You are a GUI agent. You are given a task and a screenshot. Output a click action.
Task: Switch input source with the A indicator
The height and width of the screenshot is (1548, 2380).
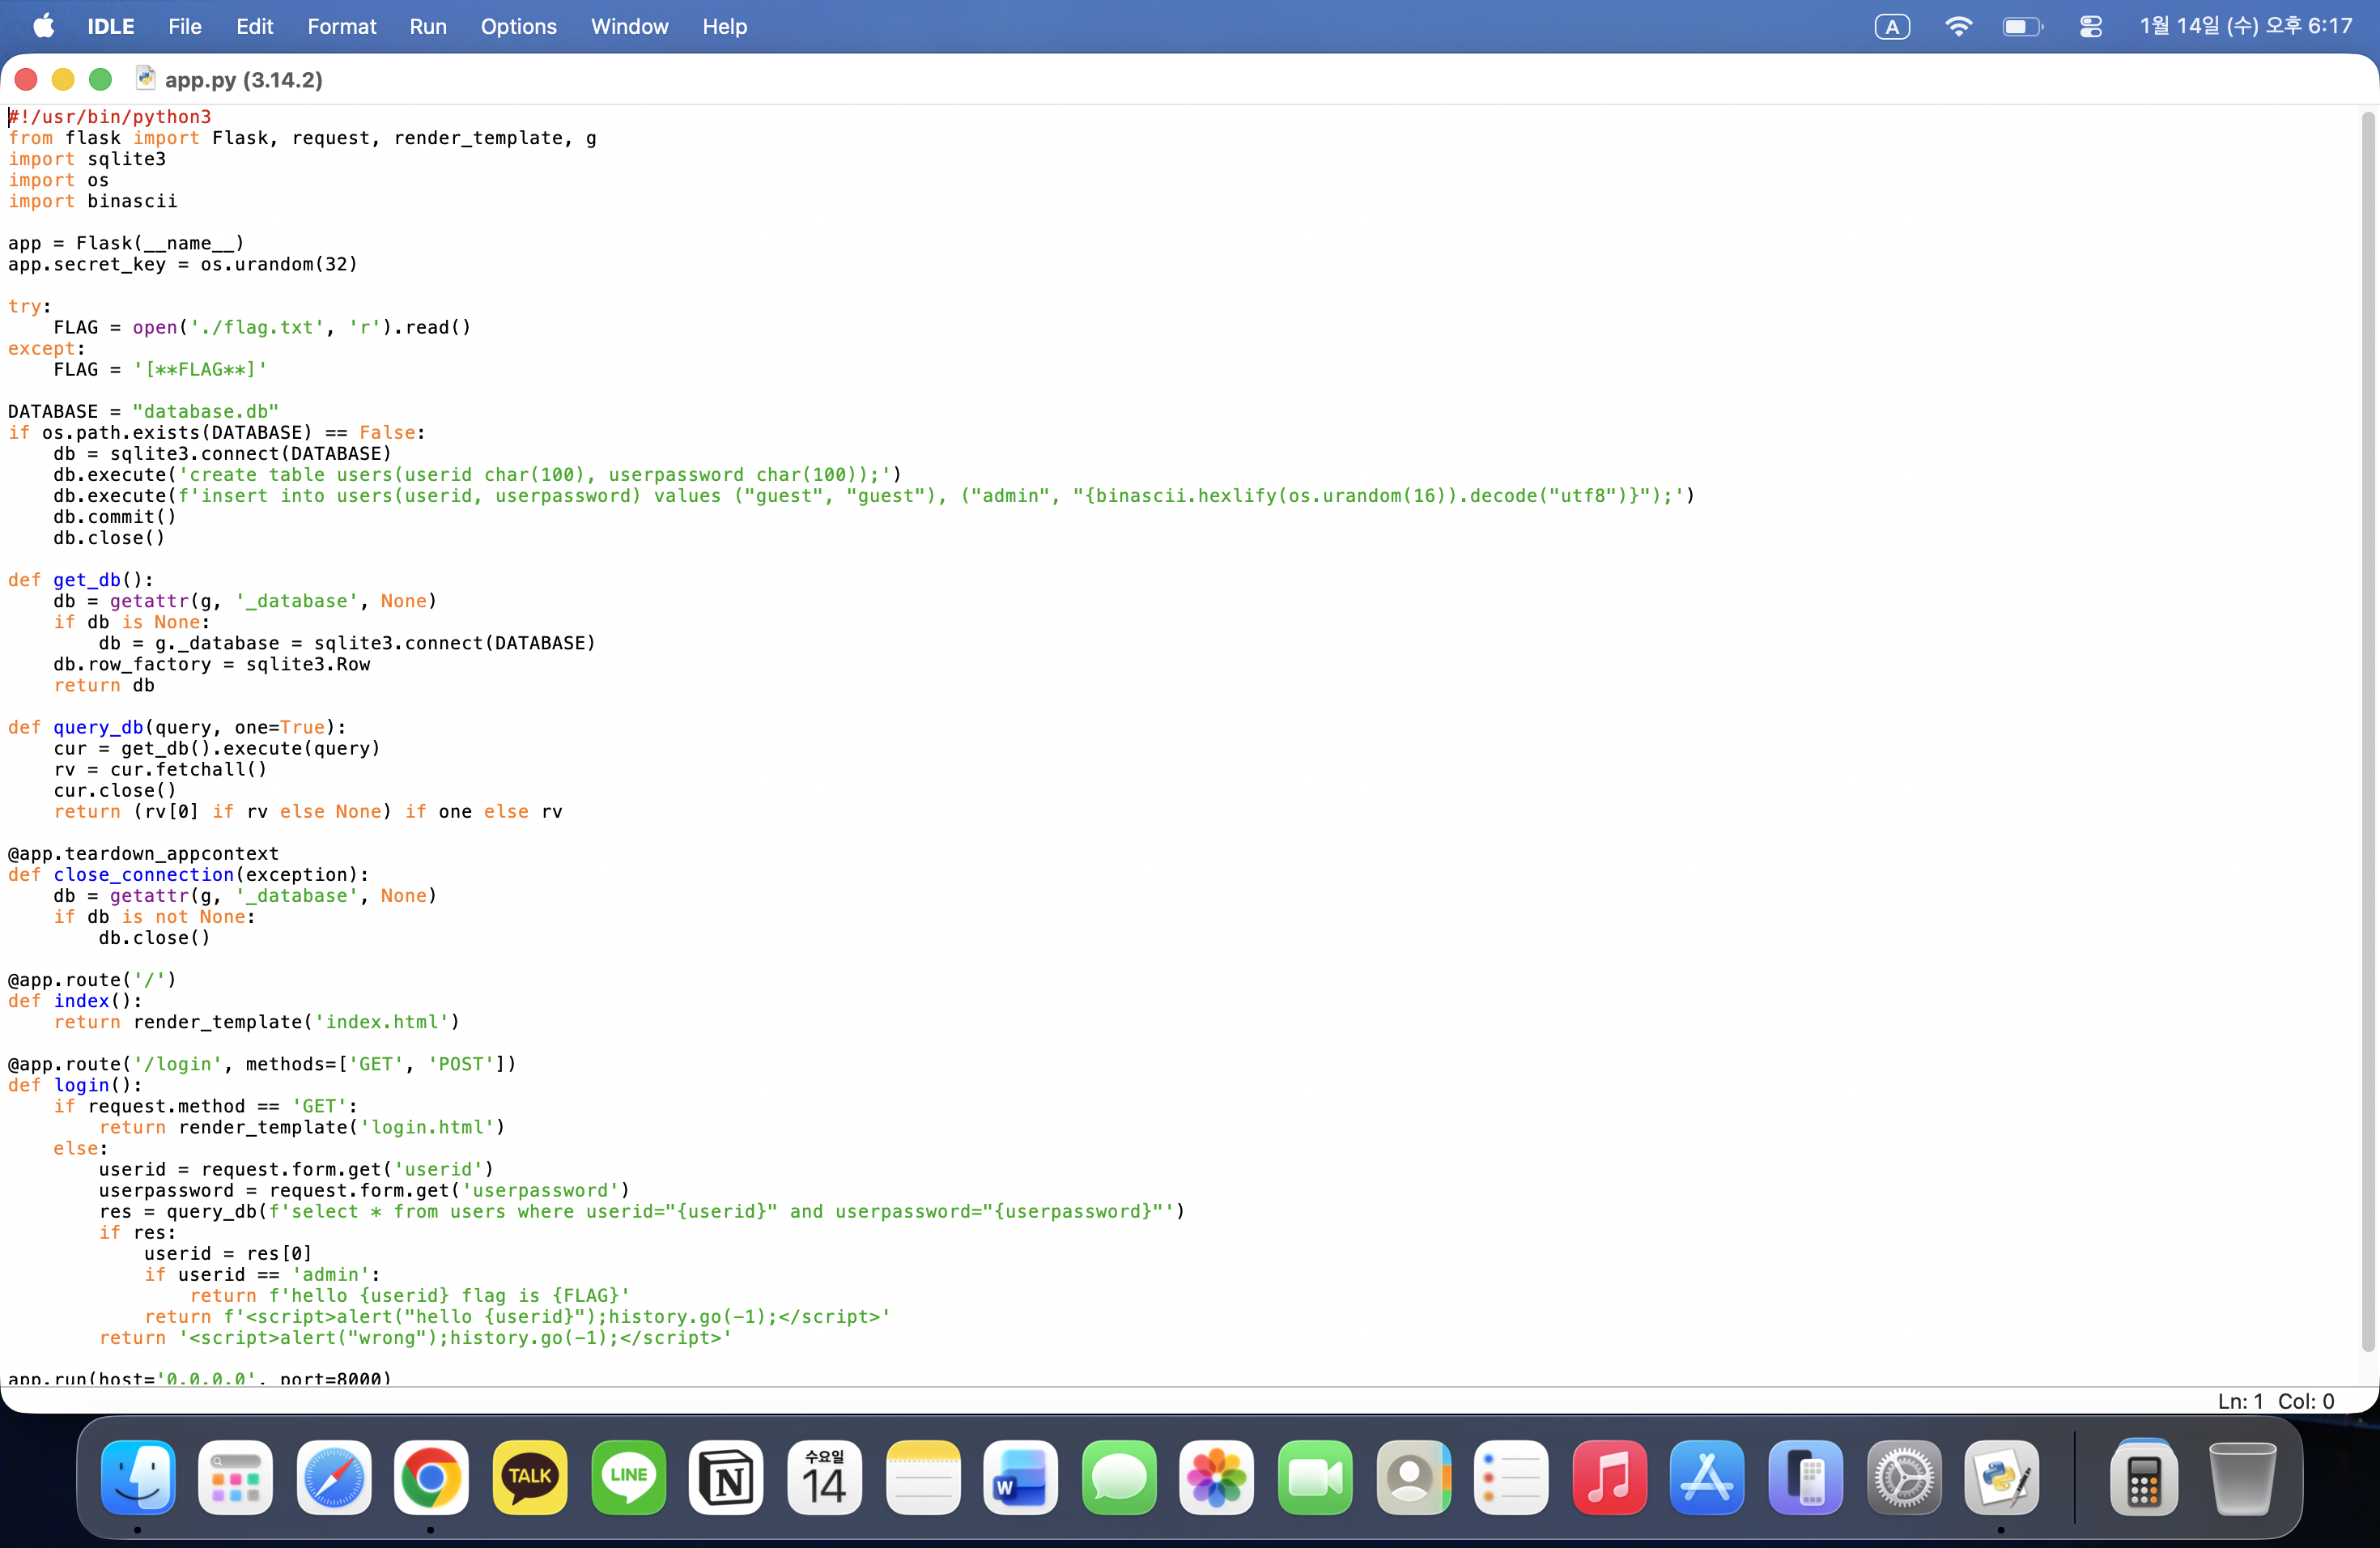pos(1891,27)
